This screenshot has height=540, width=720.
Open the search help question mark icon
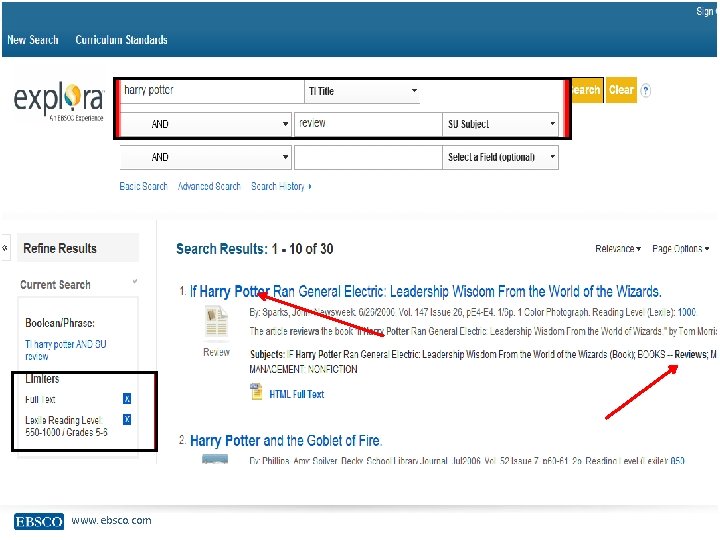tap(645, 90)
